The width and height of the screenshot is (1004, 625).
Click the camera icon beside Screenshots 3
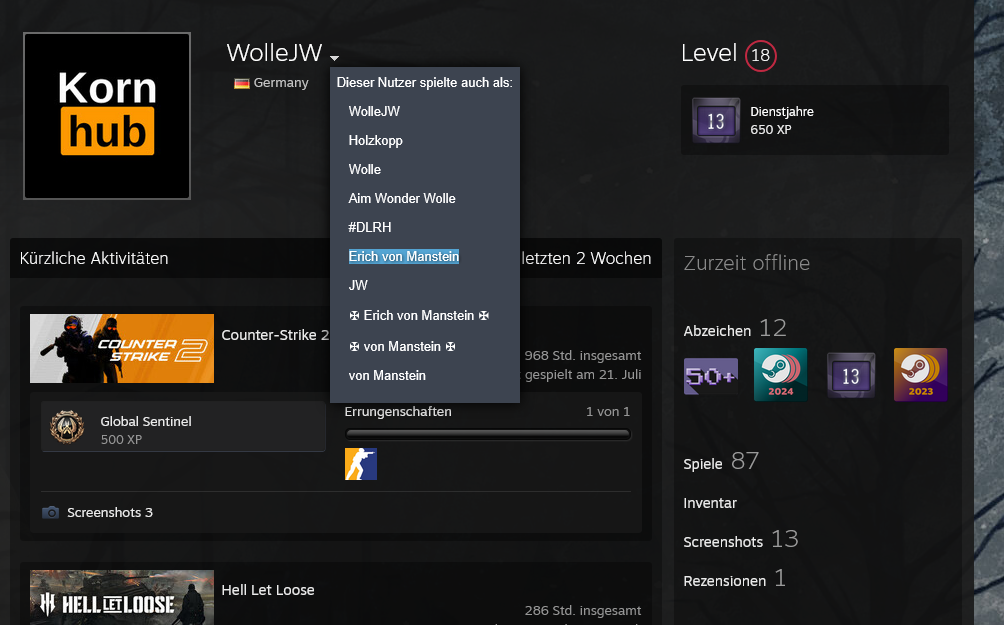pos(51,513)
